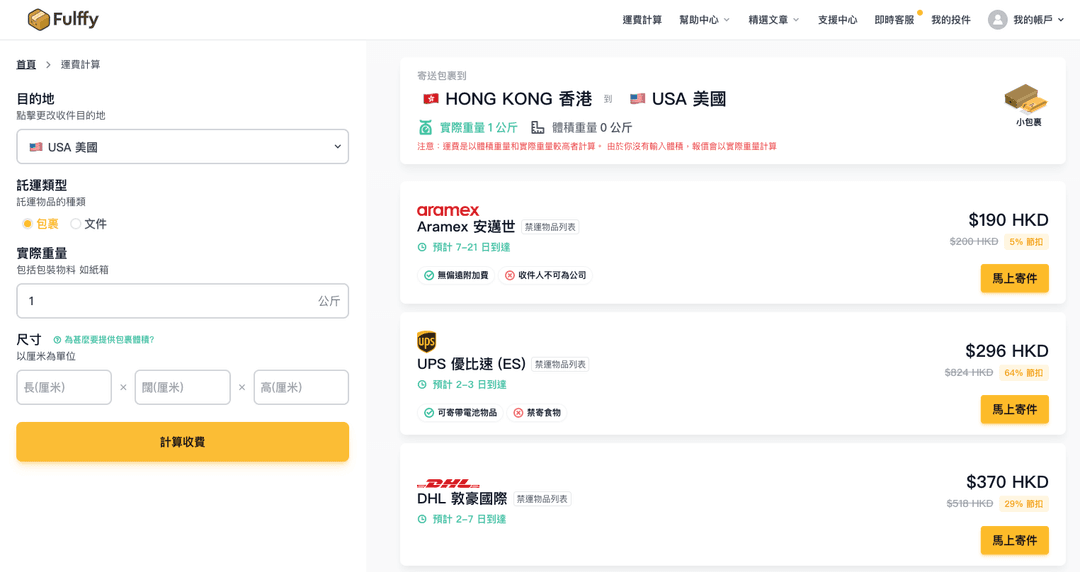The image size is (1080, 572).
Task: Click 馬上寄件 for Aramex
Action: [x=1014, y=278]
